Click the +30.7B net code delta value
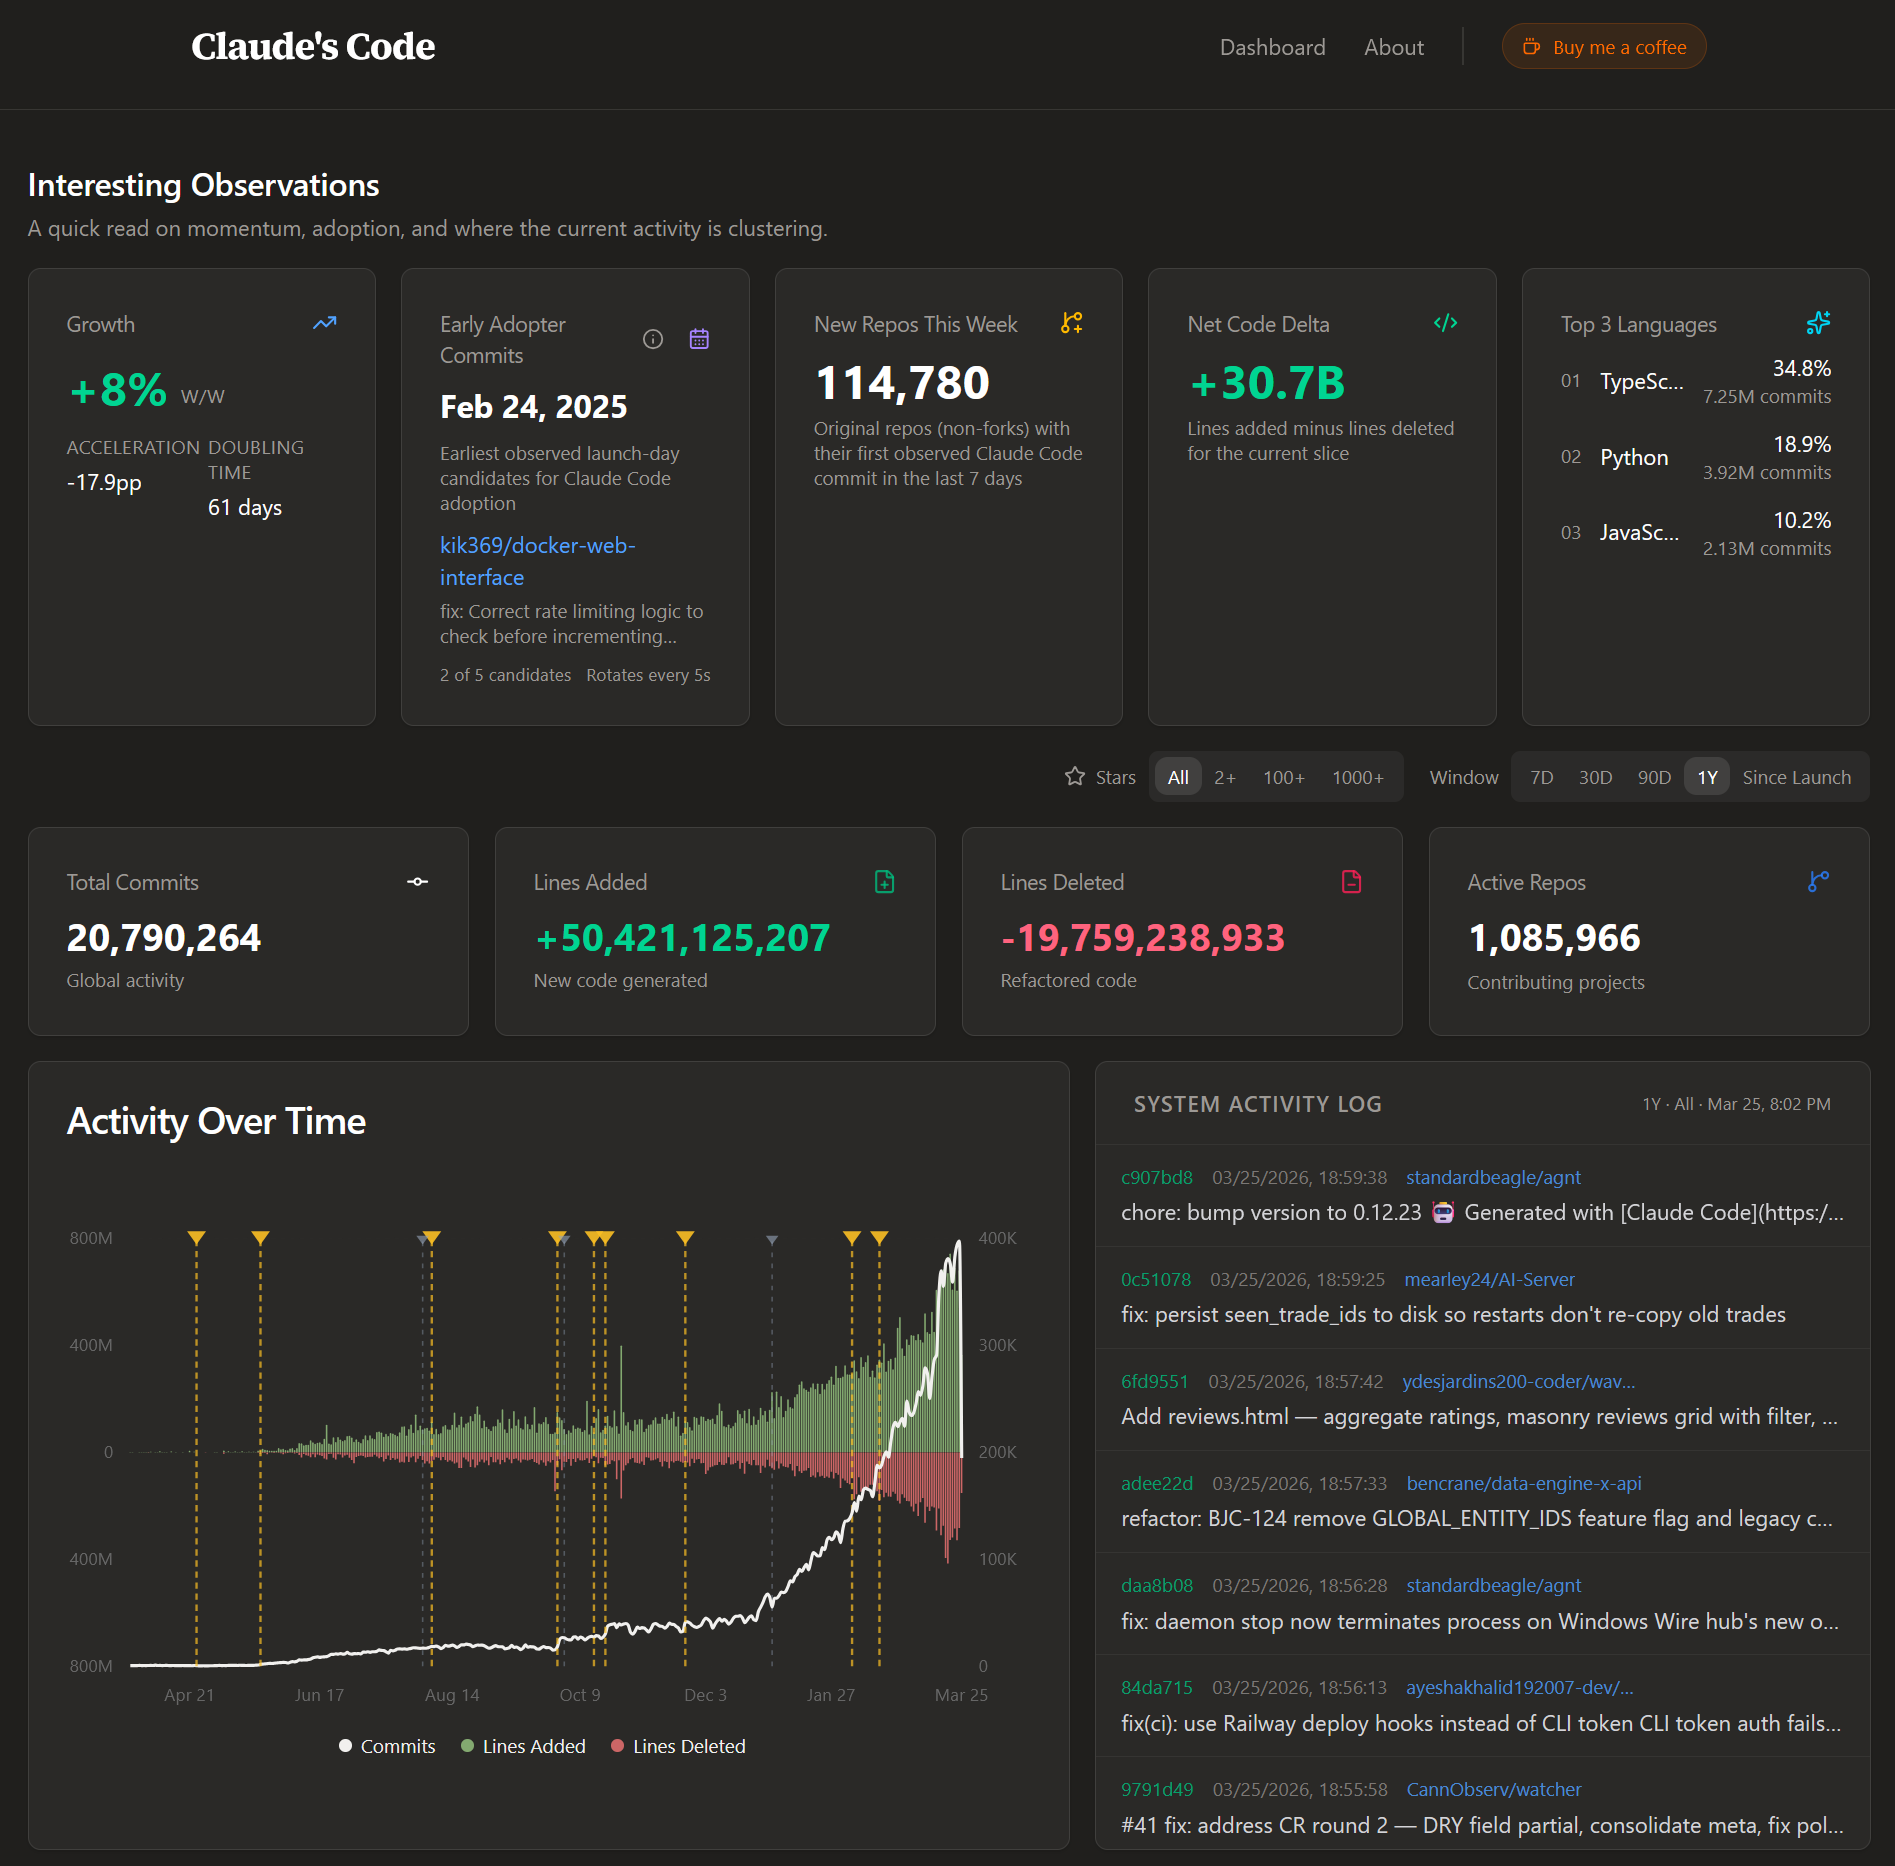Viewport: 1895px width, 1866px height. (1267, 383)
